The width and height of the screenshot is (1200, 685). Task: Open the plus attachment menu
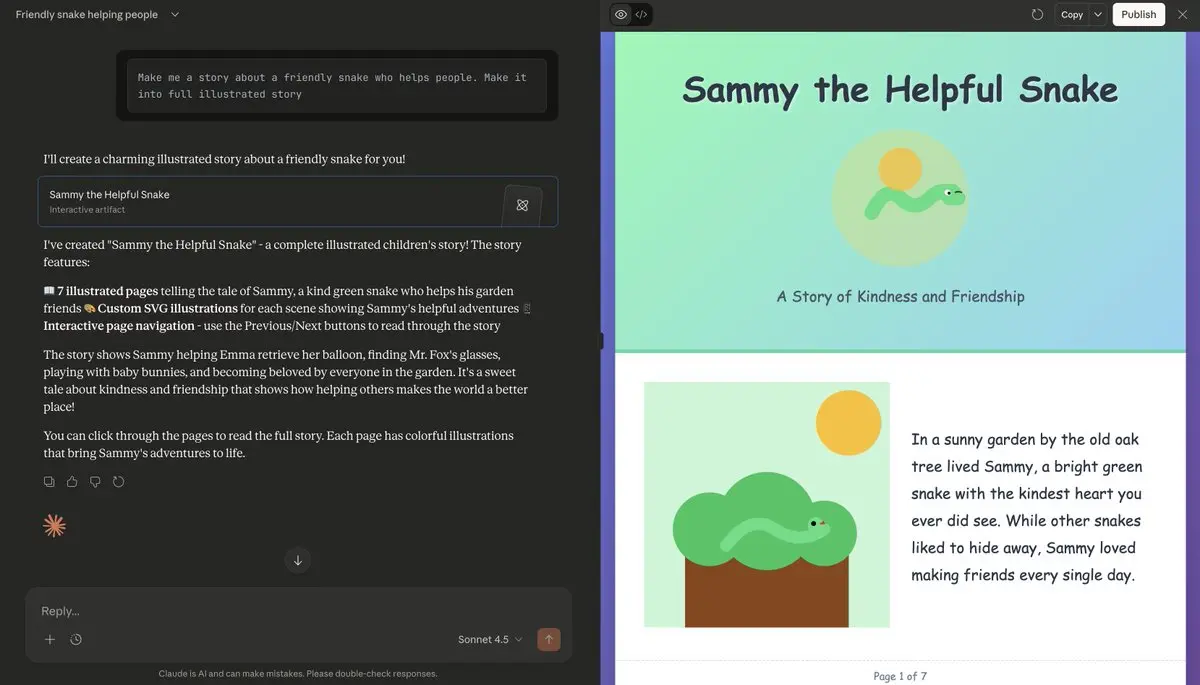point(50,639)
